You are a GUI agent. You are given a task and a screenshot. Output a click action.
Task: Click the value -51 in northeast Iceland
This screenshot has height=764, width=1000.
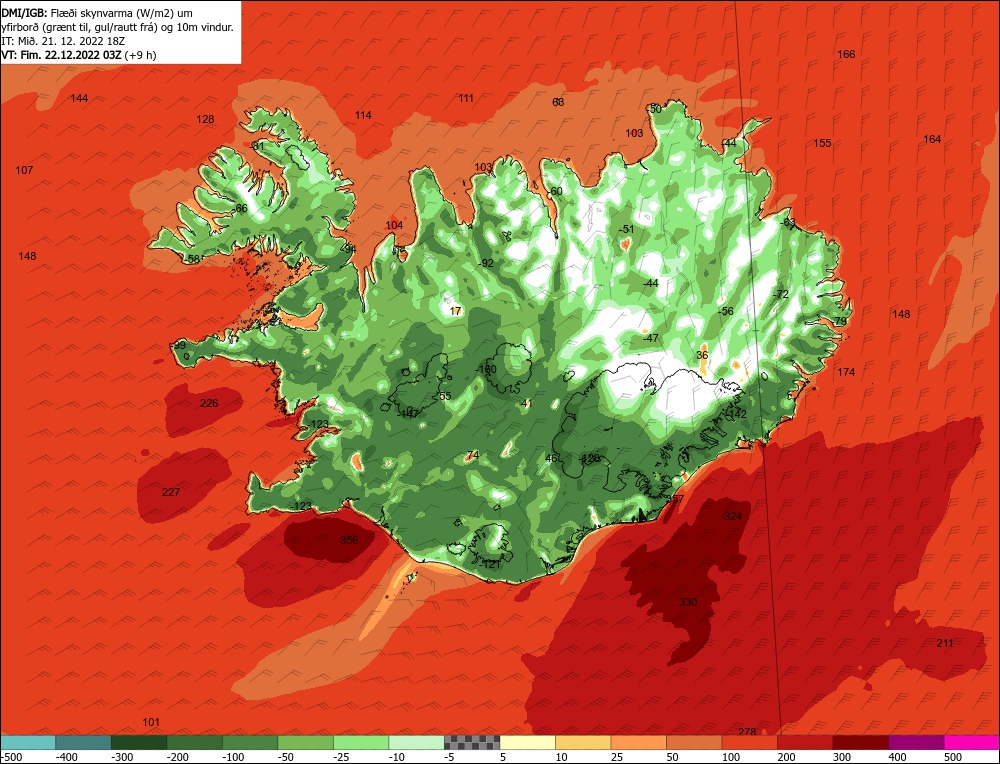click(x=628, y=230)
